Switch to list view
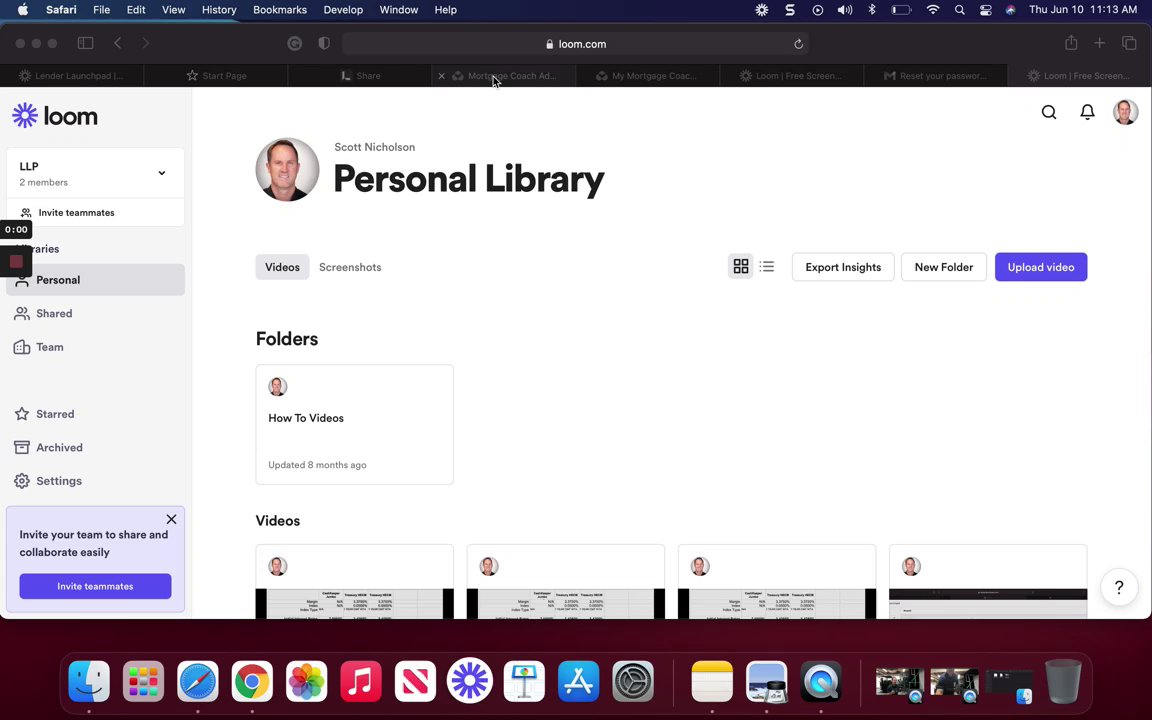 [767, 267]
